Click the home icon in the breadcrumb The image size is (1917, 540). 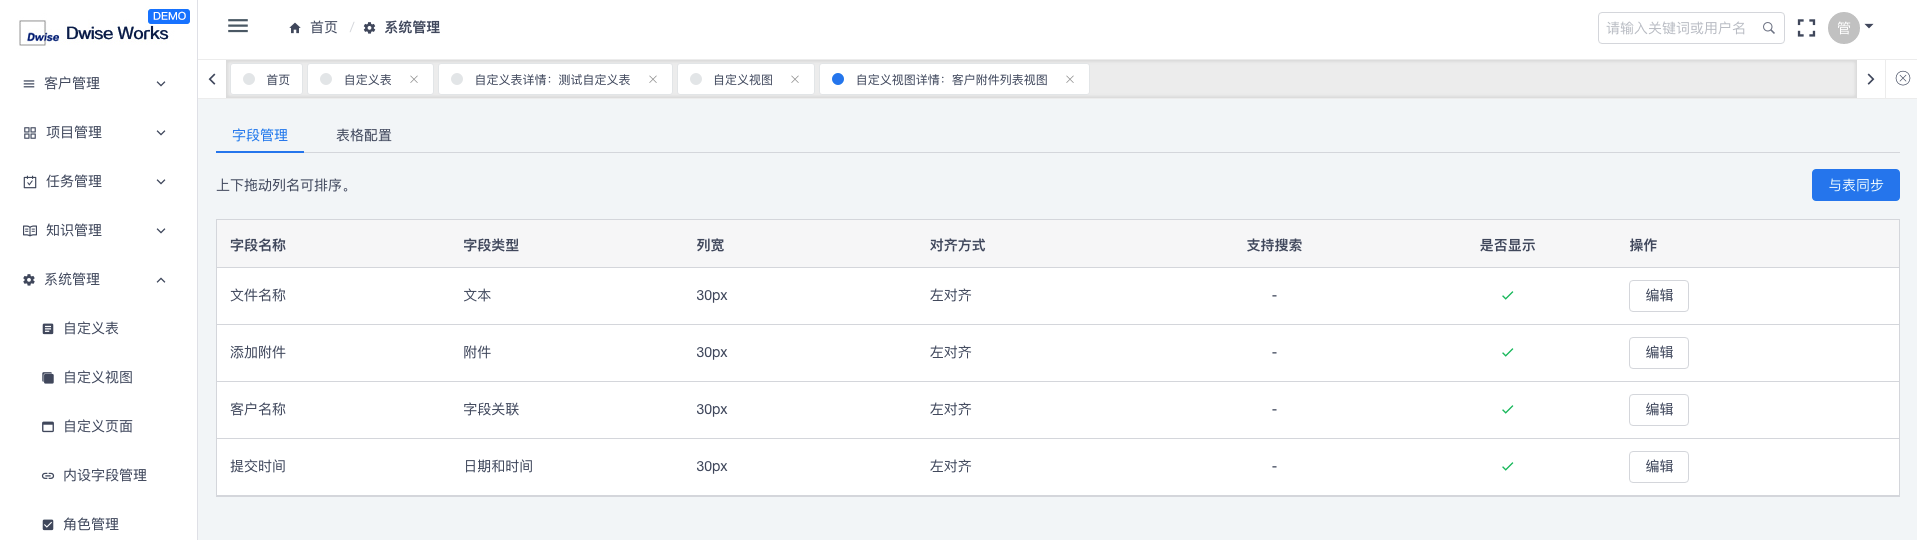[295, 28]
